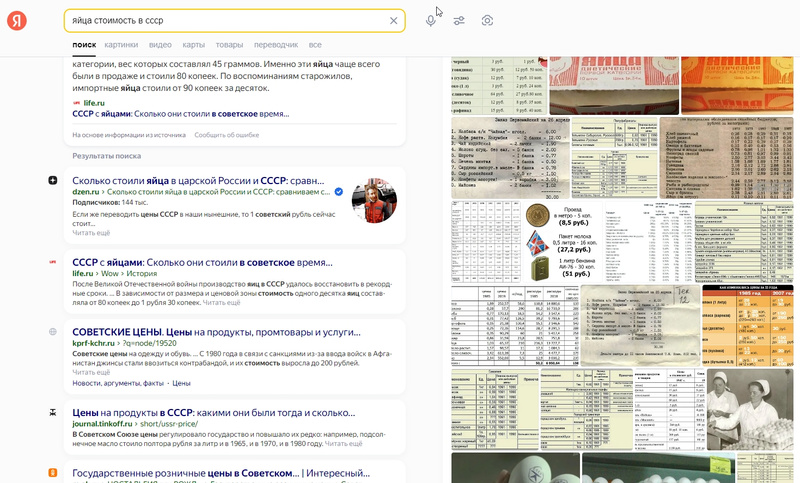Start voice search with microphone icon
The image size is (800, 483).
click(x=431, y=21)
